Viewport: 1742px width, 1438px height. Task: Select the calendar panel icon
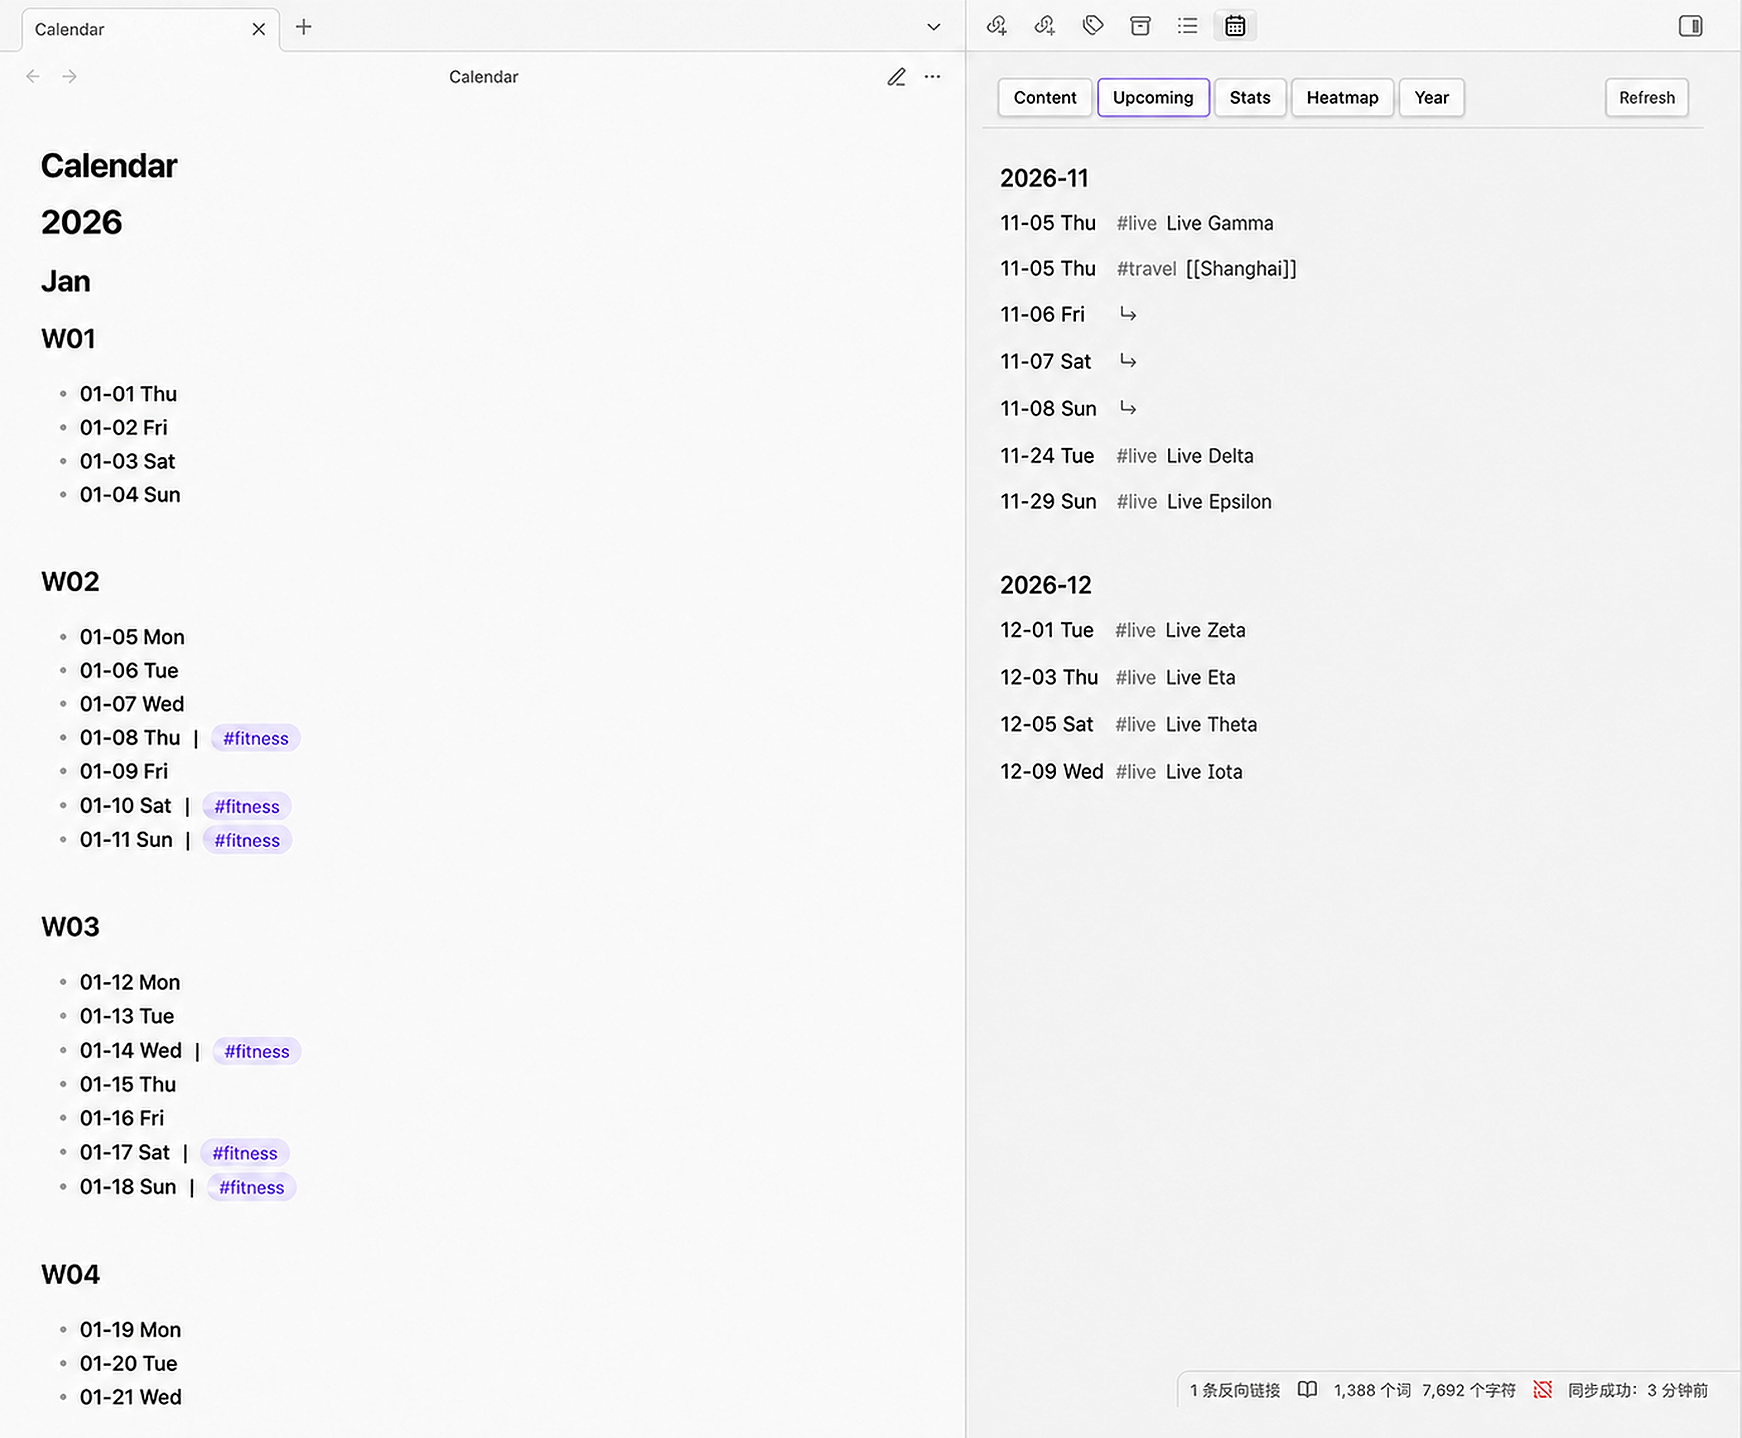pos(1235,26)
